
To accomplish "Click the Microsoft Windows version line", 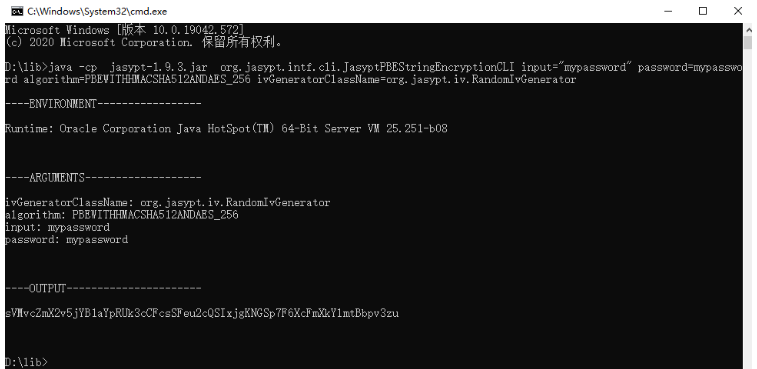I will (125, 30).
